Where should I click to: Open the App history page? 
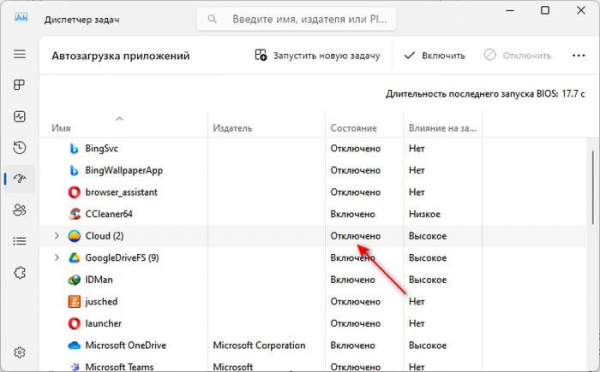20,147
